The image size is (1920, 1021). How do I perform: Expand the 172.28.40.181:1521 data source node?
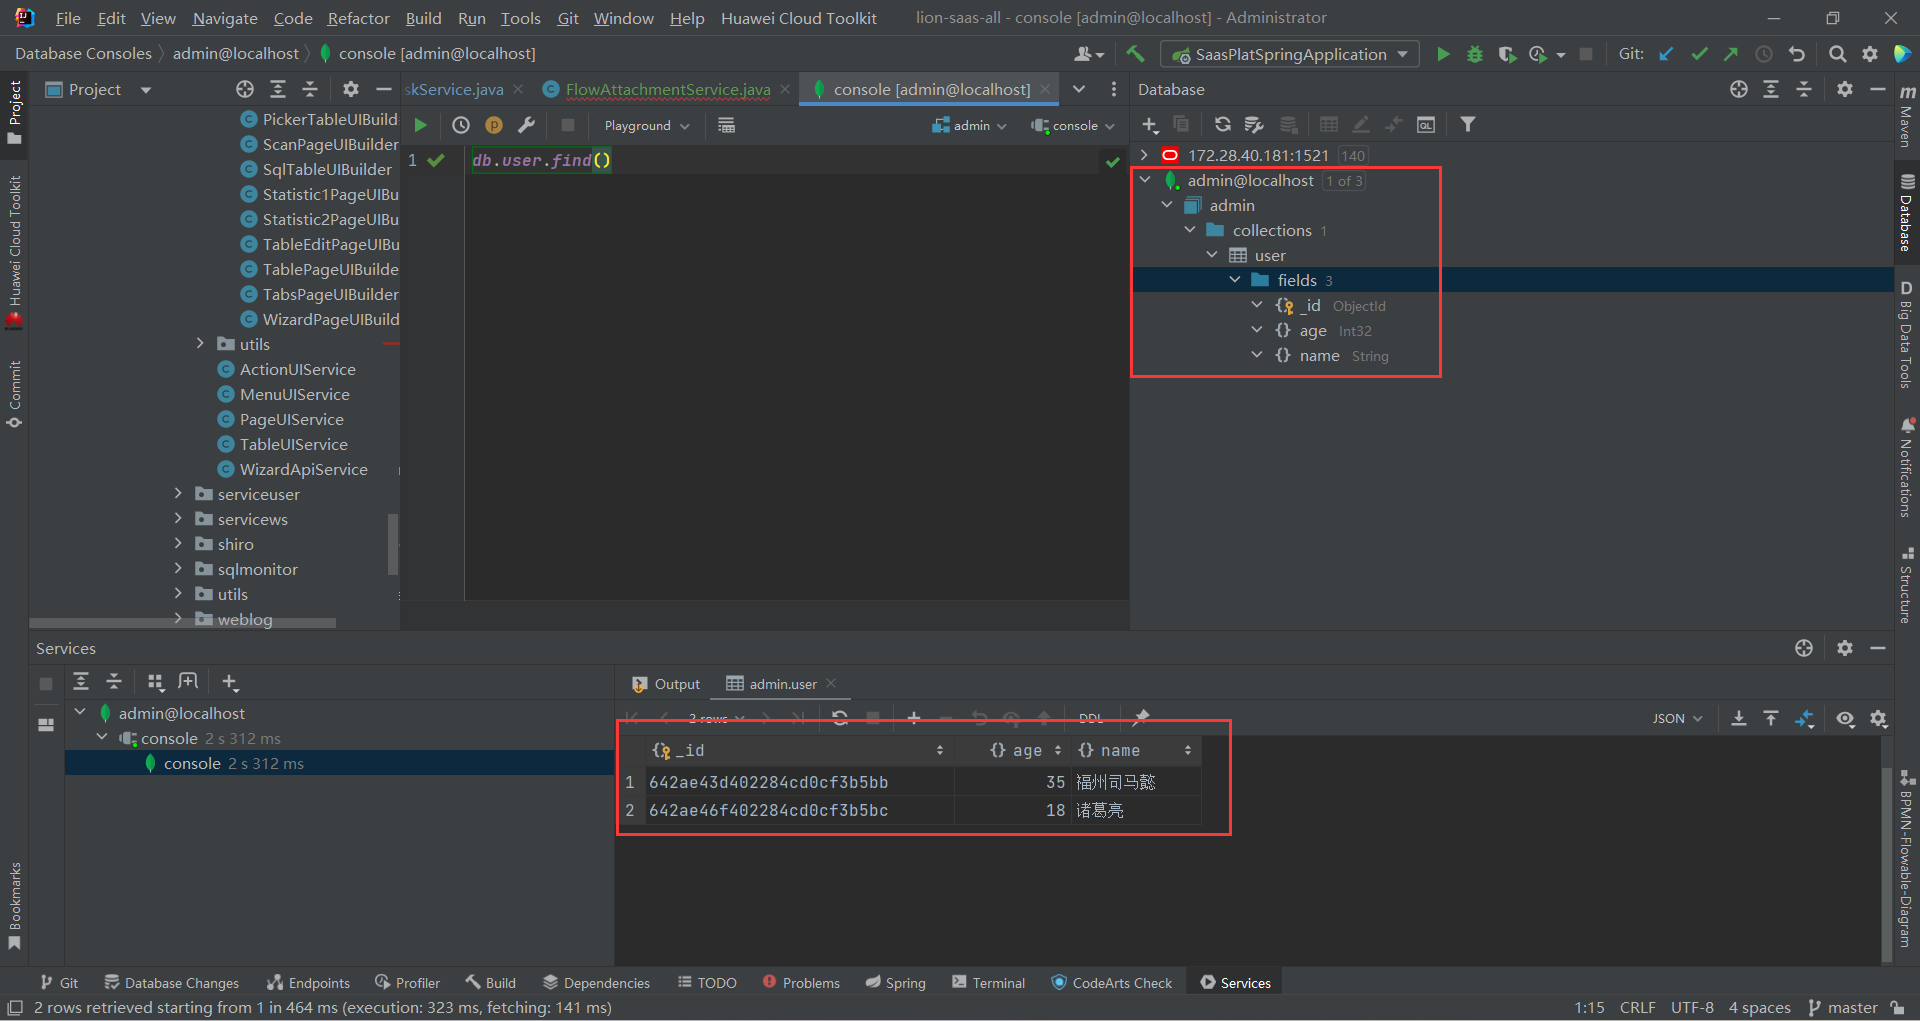point(1145,155)
